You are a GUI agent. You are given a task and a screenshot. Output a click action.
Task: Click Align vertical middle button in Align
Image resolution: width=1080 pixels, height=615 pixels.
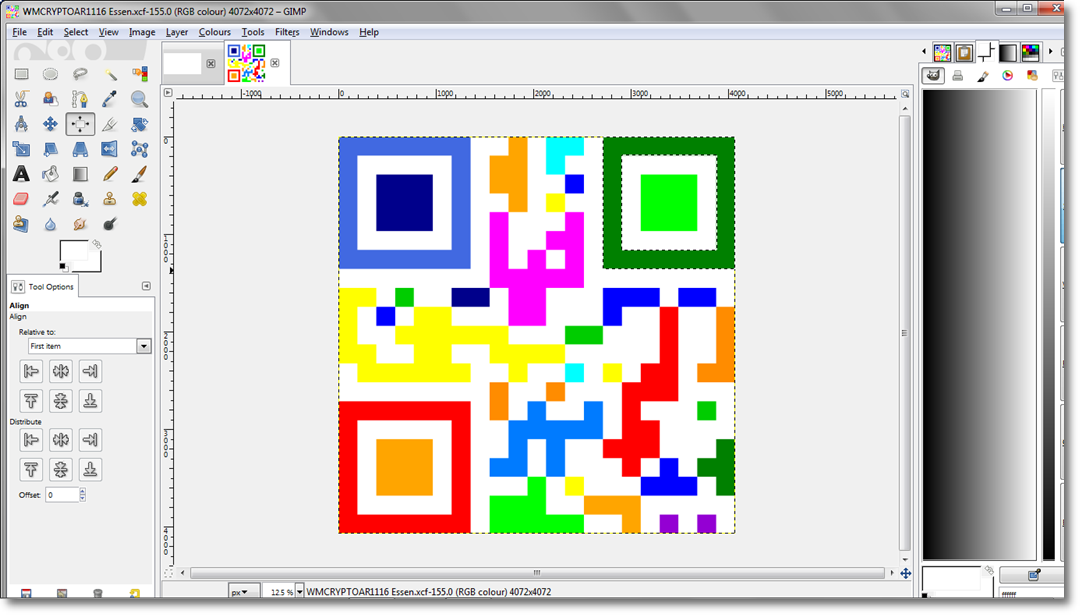point(61,401)
